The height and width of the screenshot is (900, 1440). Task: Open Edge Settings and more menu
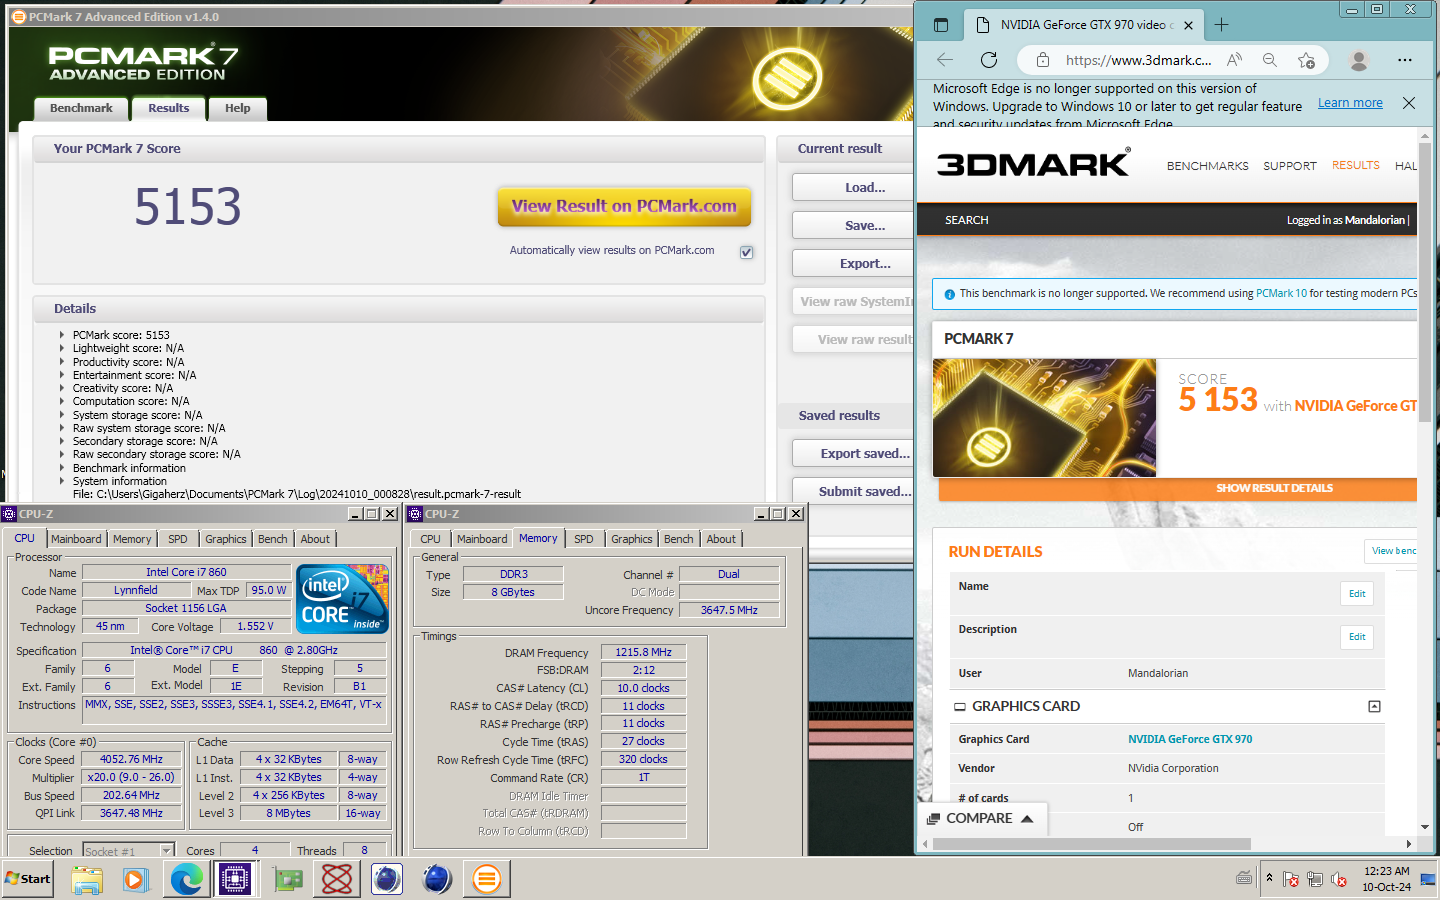(1405, 60)
